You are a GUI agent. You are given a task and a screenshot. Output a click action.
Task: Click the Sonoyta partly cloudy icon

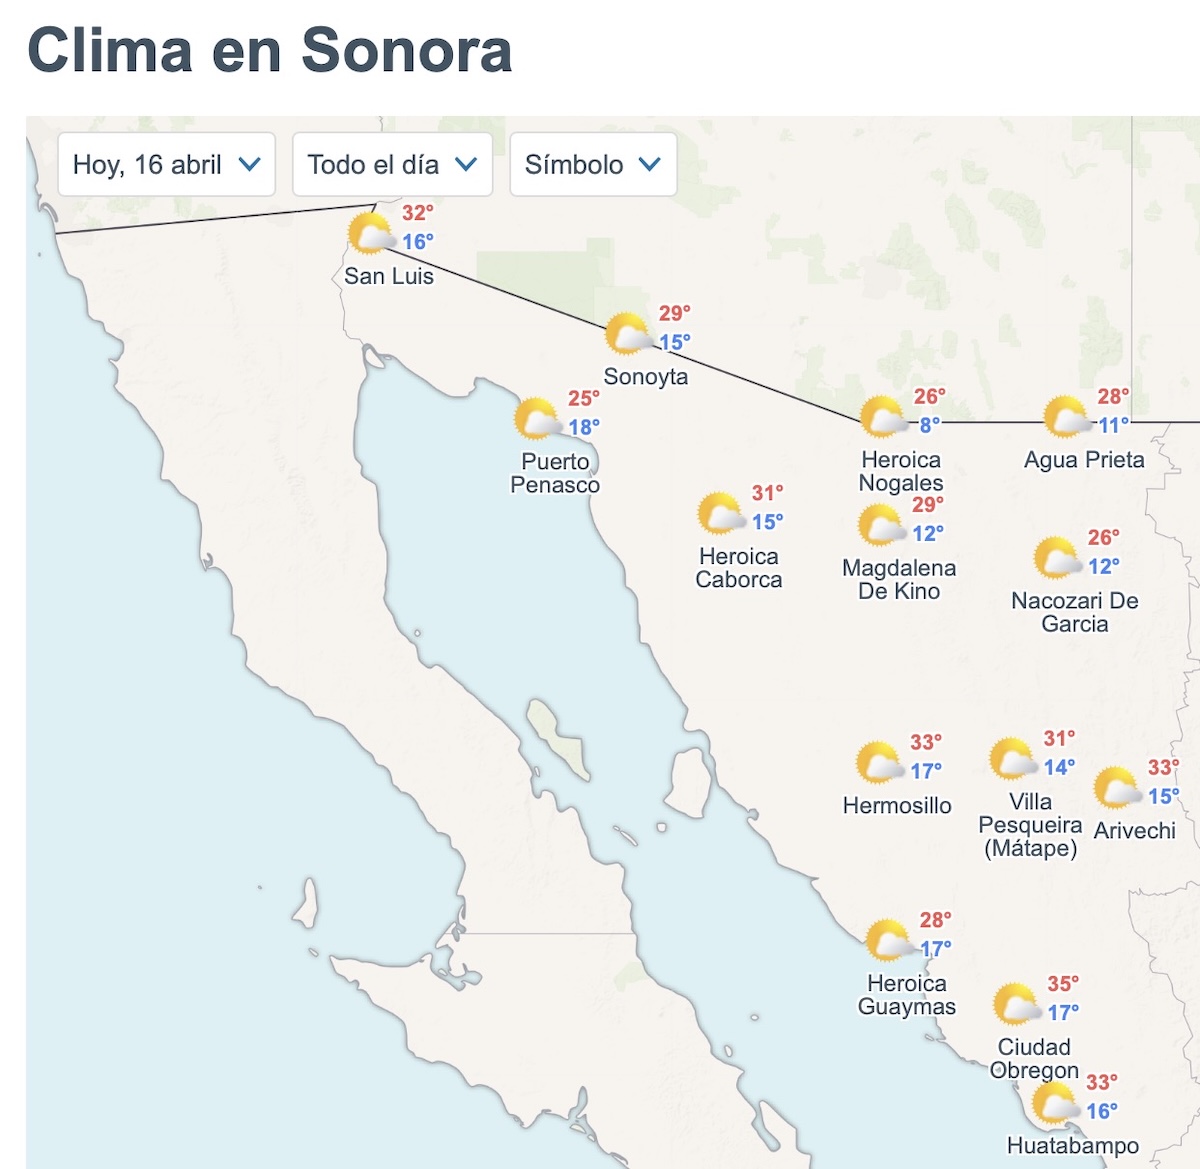tap(625, 335)
